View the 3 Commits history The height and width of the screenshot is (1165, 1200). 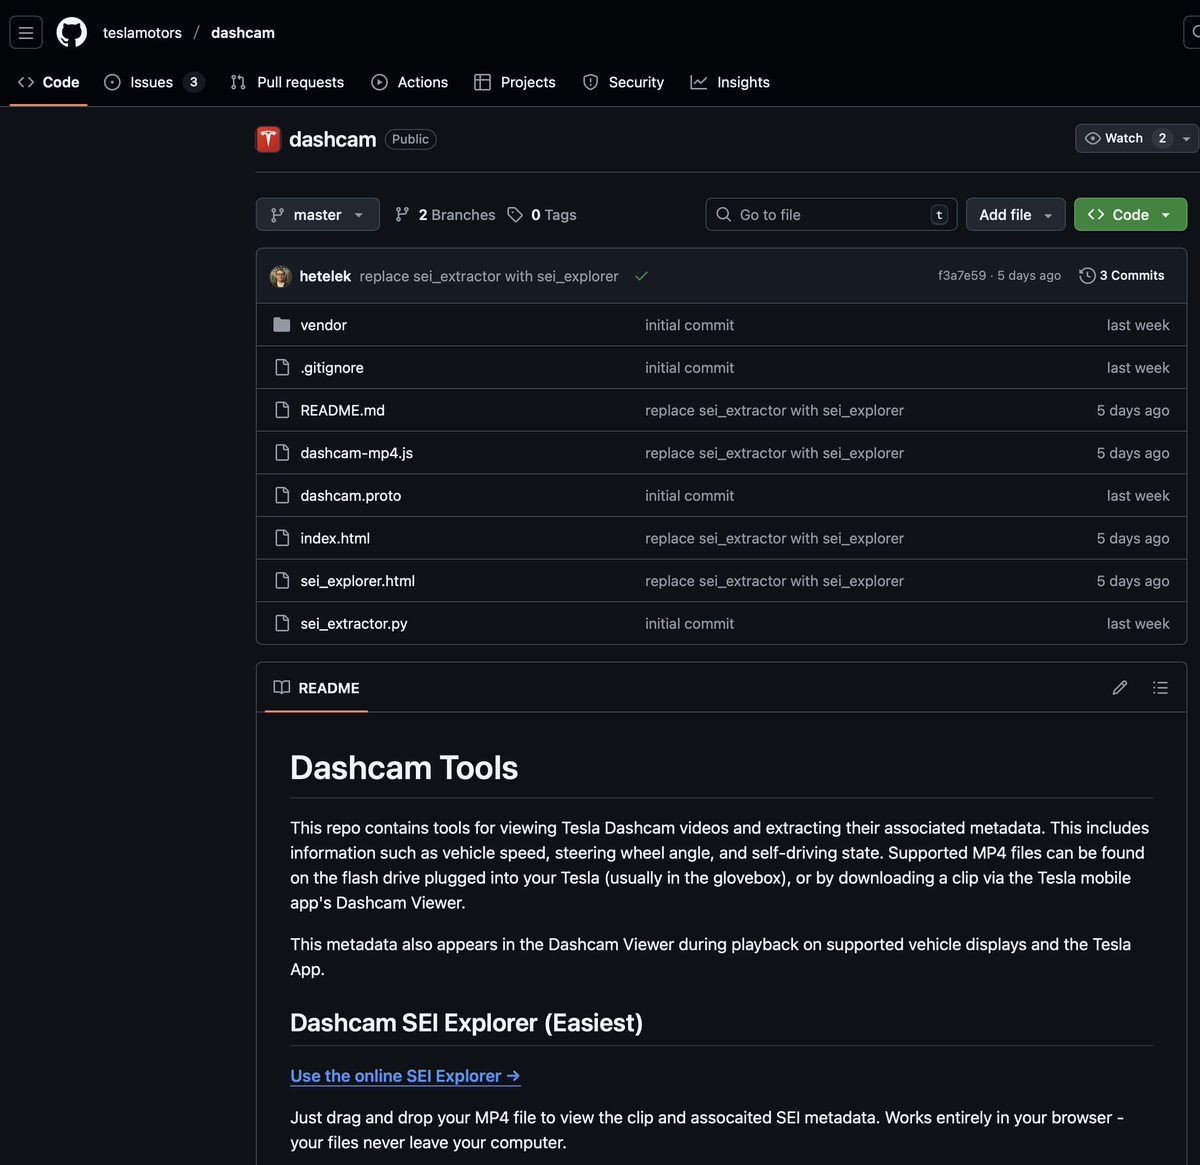[x=1122, y=276]
